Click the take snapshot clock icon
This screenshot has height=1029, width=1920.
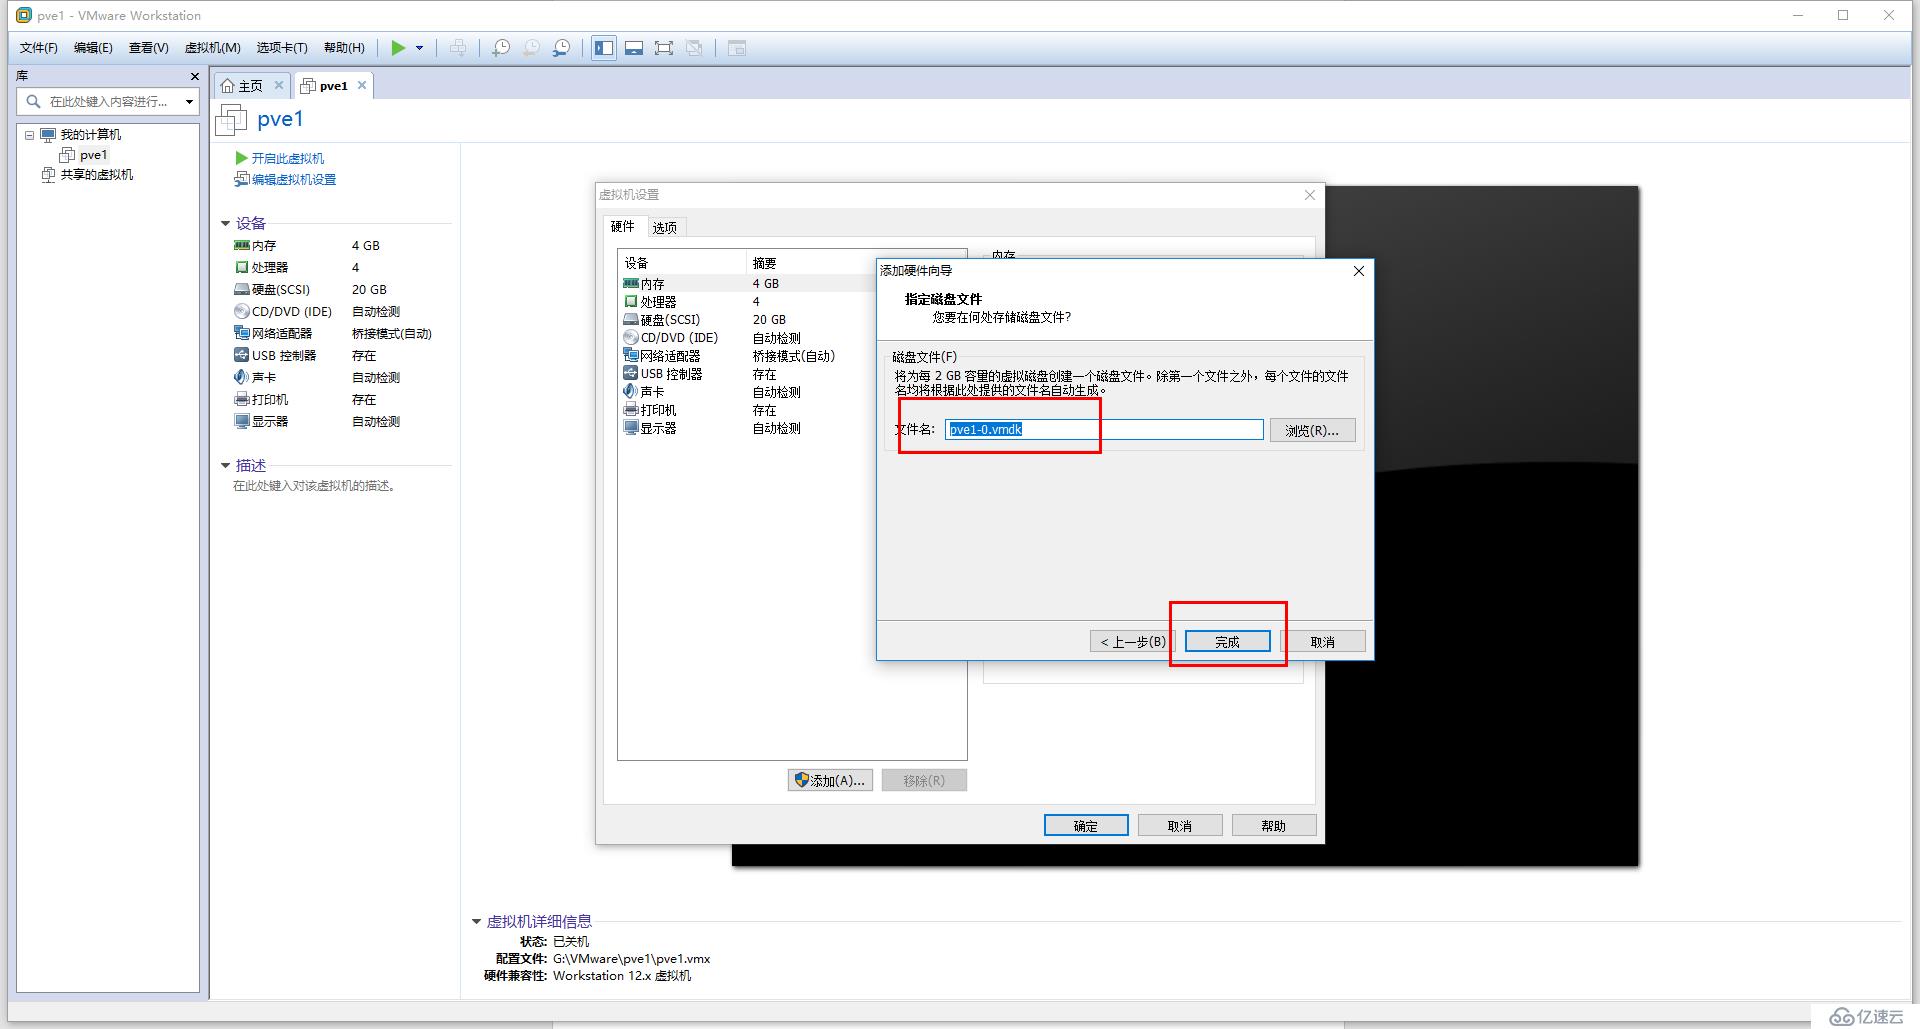[x=501, y=48]
